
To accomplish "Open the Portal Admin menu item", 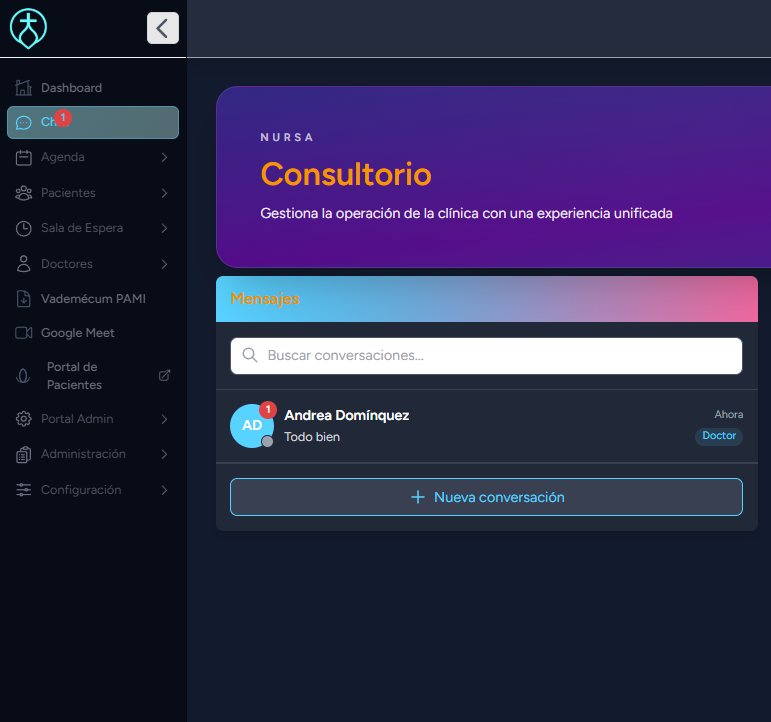I will coord(77,419).
